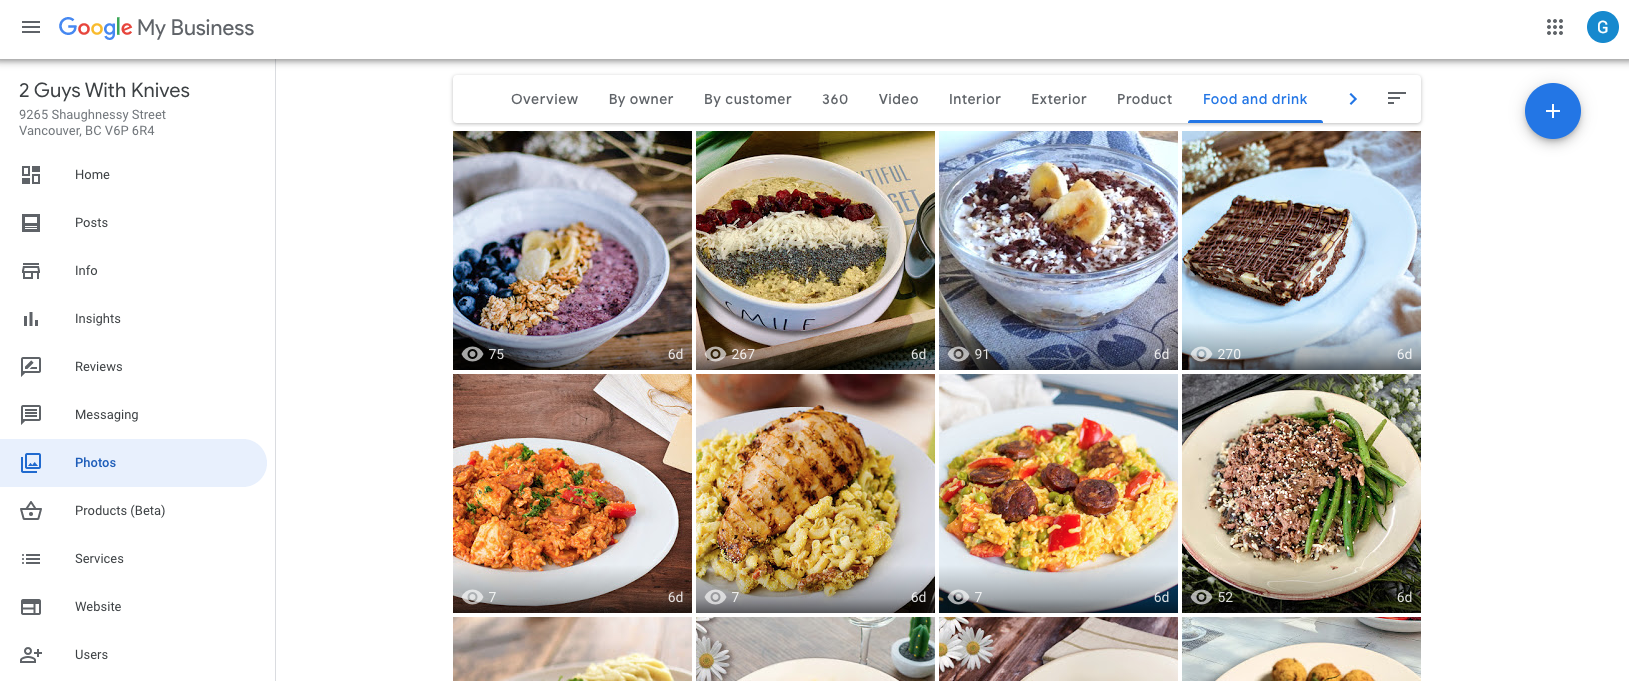
Task: Open the blueberry smoothie bowl photo
Action: pyautogui.click(x=572, y=250)
